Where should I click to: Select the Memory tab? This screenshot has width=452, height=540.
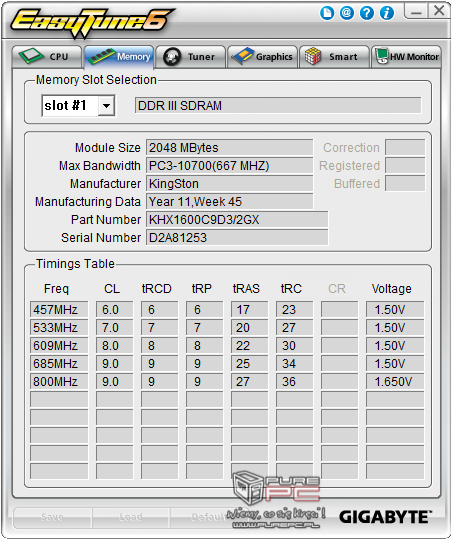coord(119,57)
